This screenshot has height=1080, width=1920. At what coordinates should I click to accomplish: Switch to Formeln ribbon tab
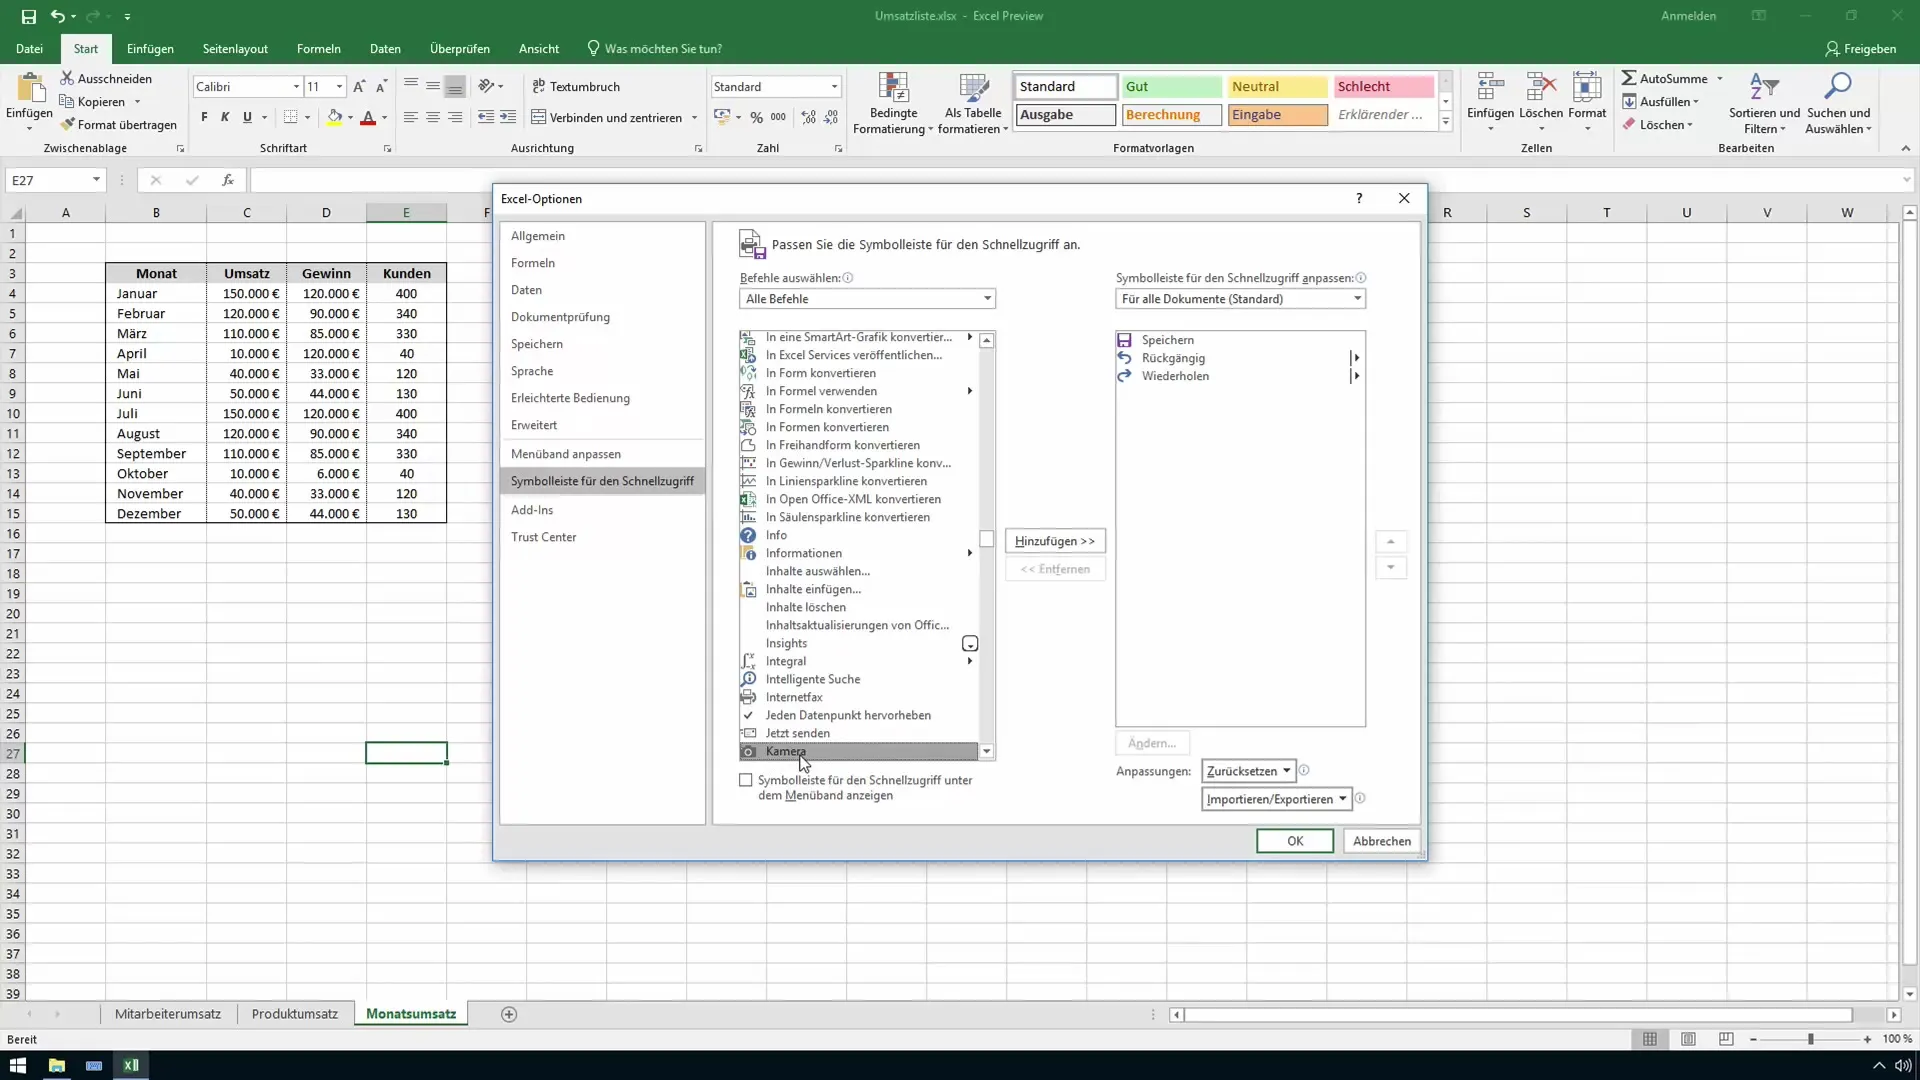[318, 48]
